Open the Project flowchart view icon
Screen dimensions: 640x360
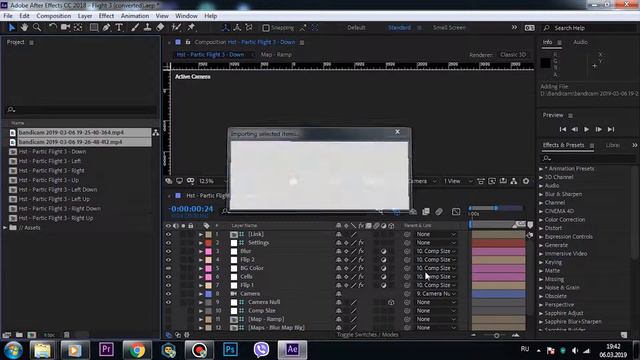click(156, 132)
